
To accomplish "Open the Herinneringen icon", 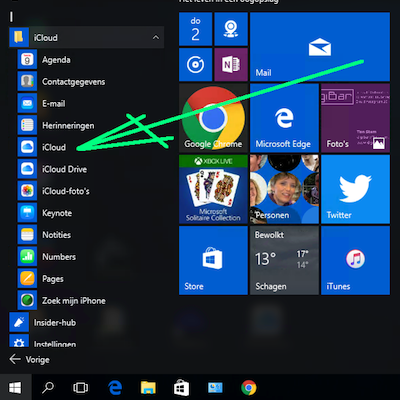I will click(27, 125).
